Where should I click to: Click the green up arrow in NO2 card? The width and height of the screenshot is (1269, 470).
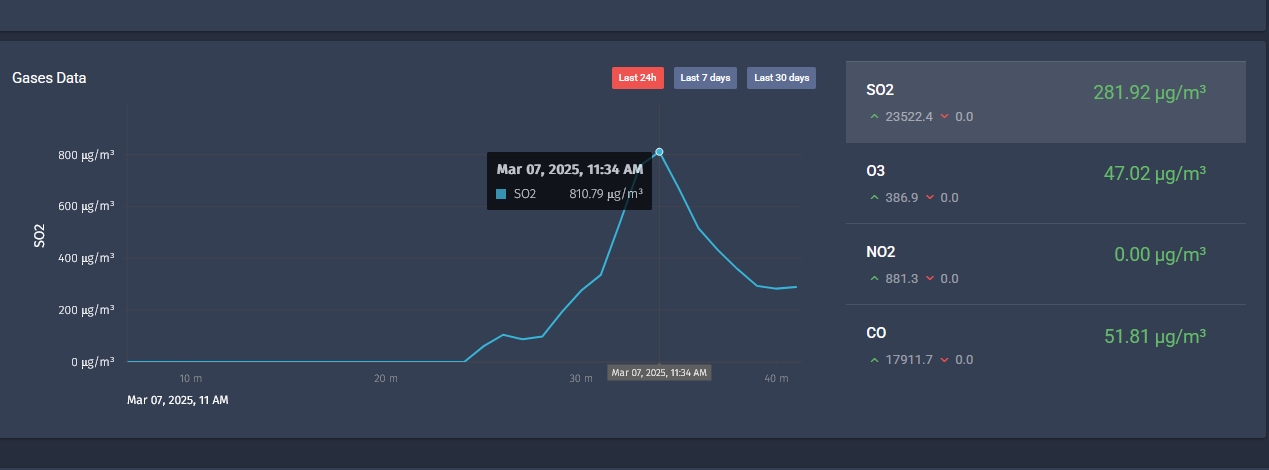pos(875,279)
